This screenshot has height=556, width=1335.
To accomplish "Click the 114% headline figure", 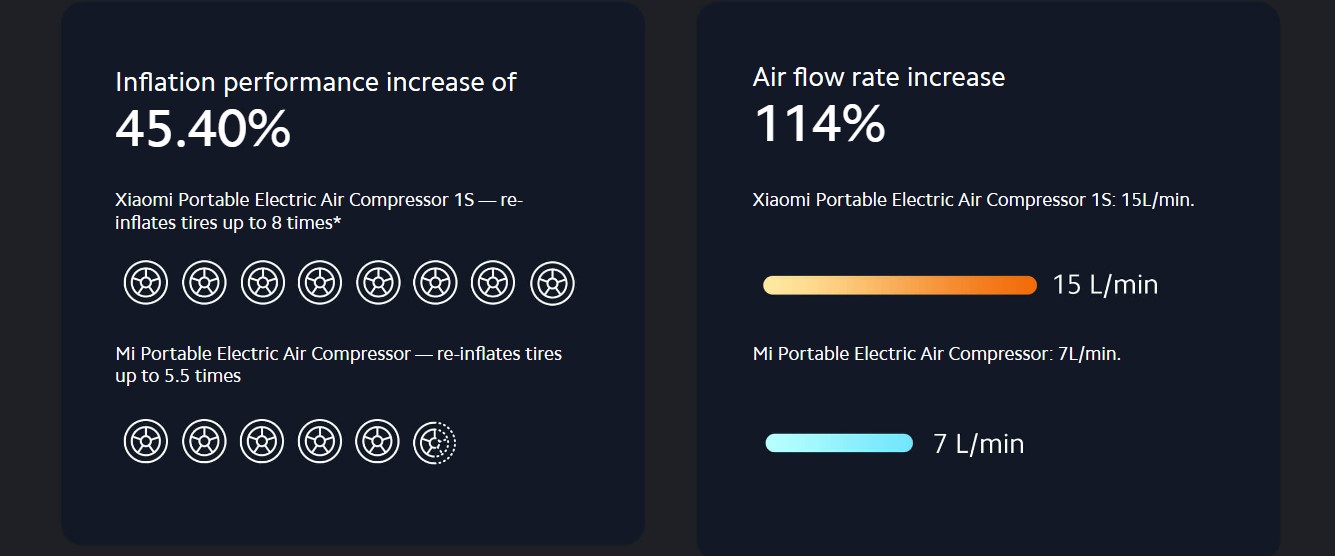I will click(819, 125).
